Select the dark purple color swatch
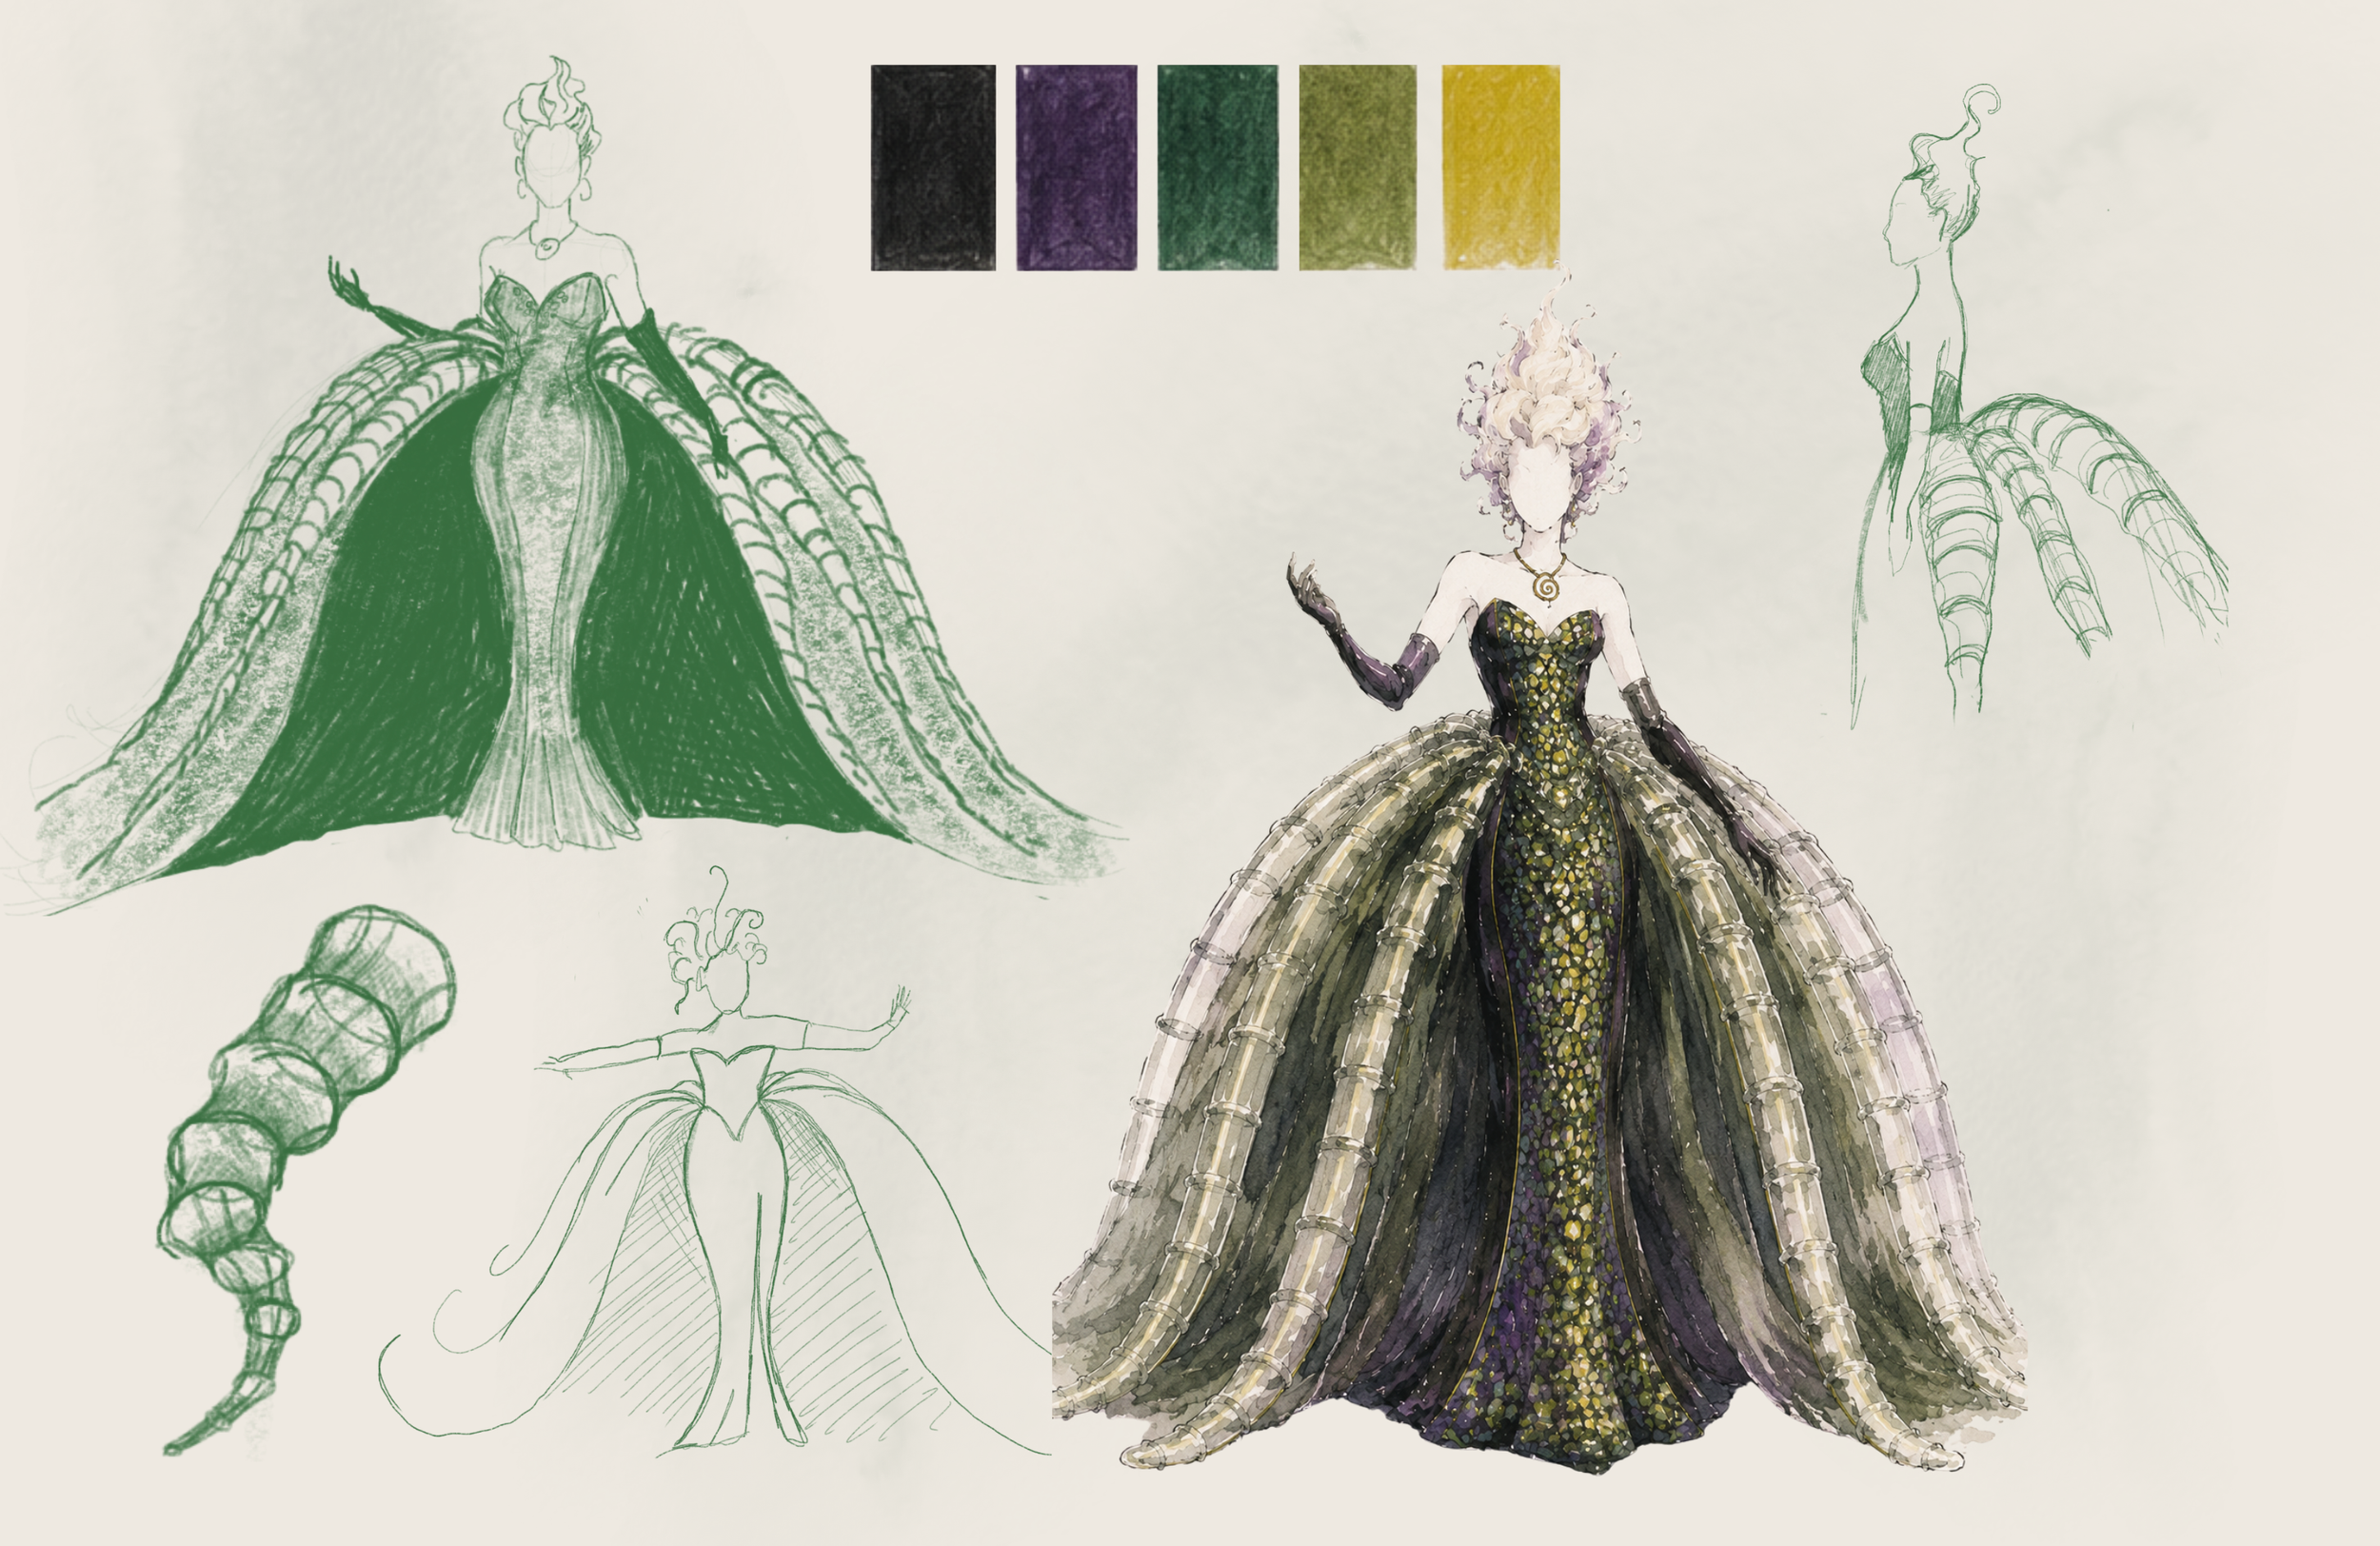This screenshot has height=1546, width=2380. [1076, 168]
